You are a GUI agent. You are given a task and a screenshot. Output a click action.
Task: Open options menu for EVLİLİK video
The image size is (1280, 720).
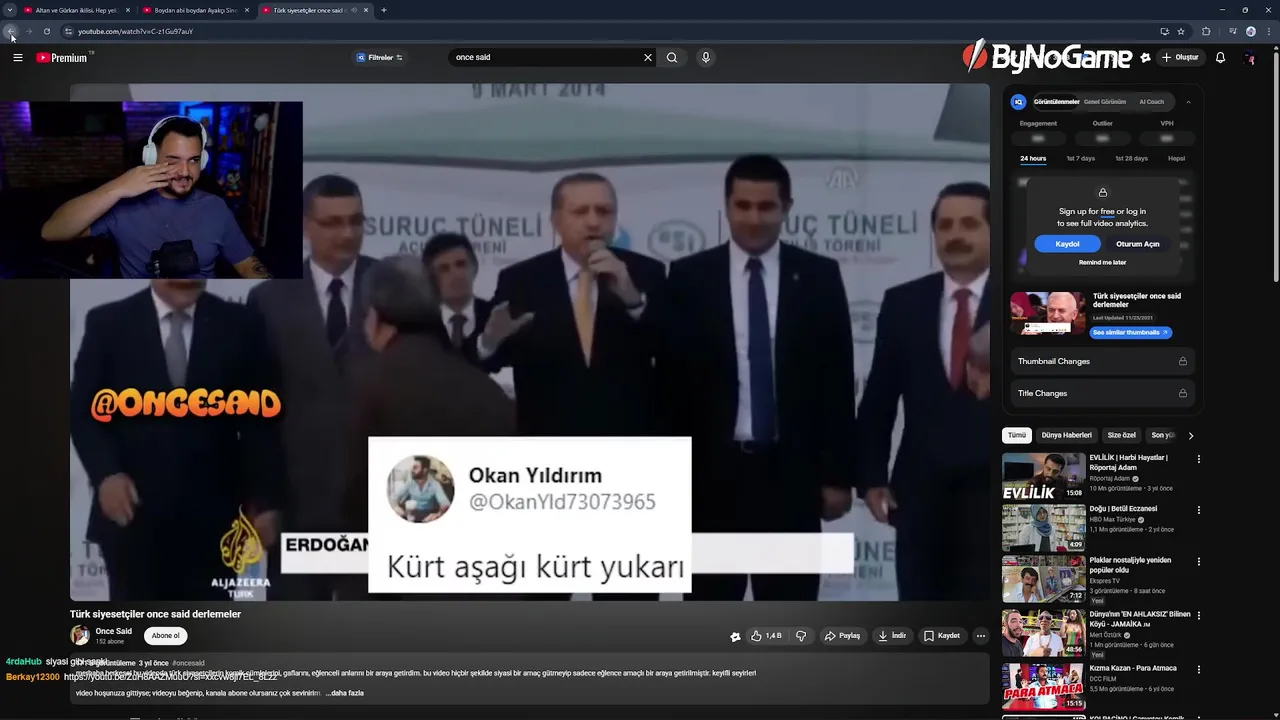pos(1198,459)
